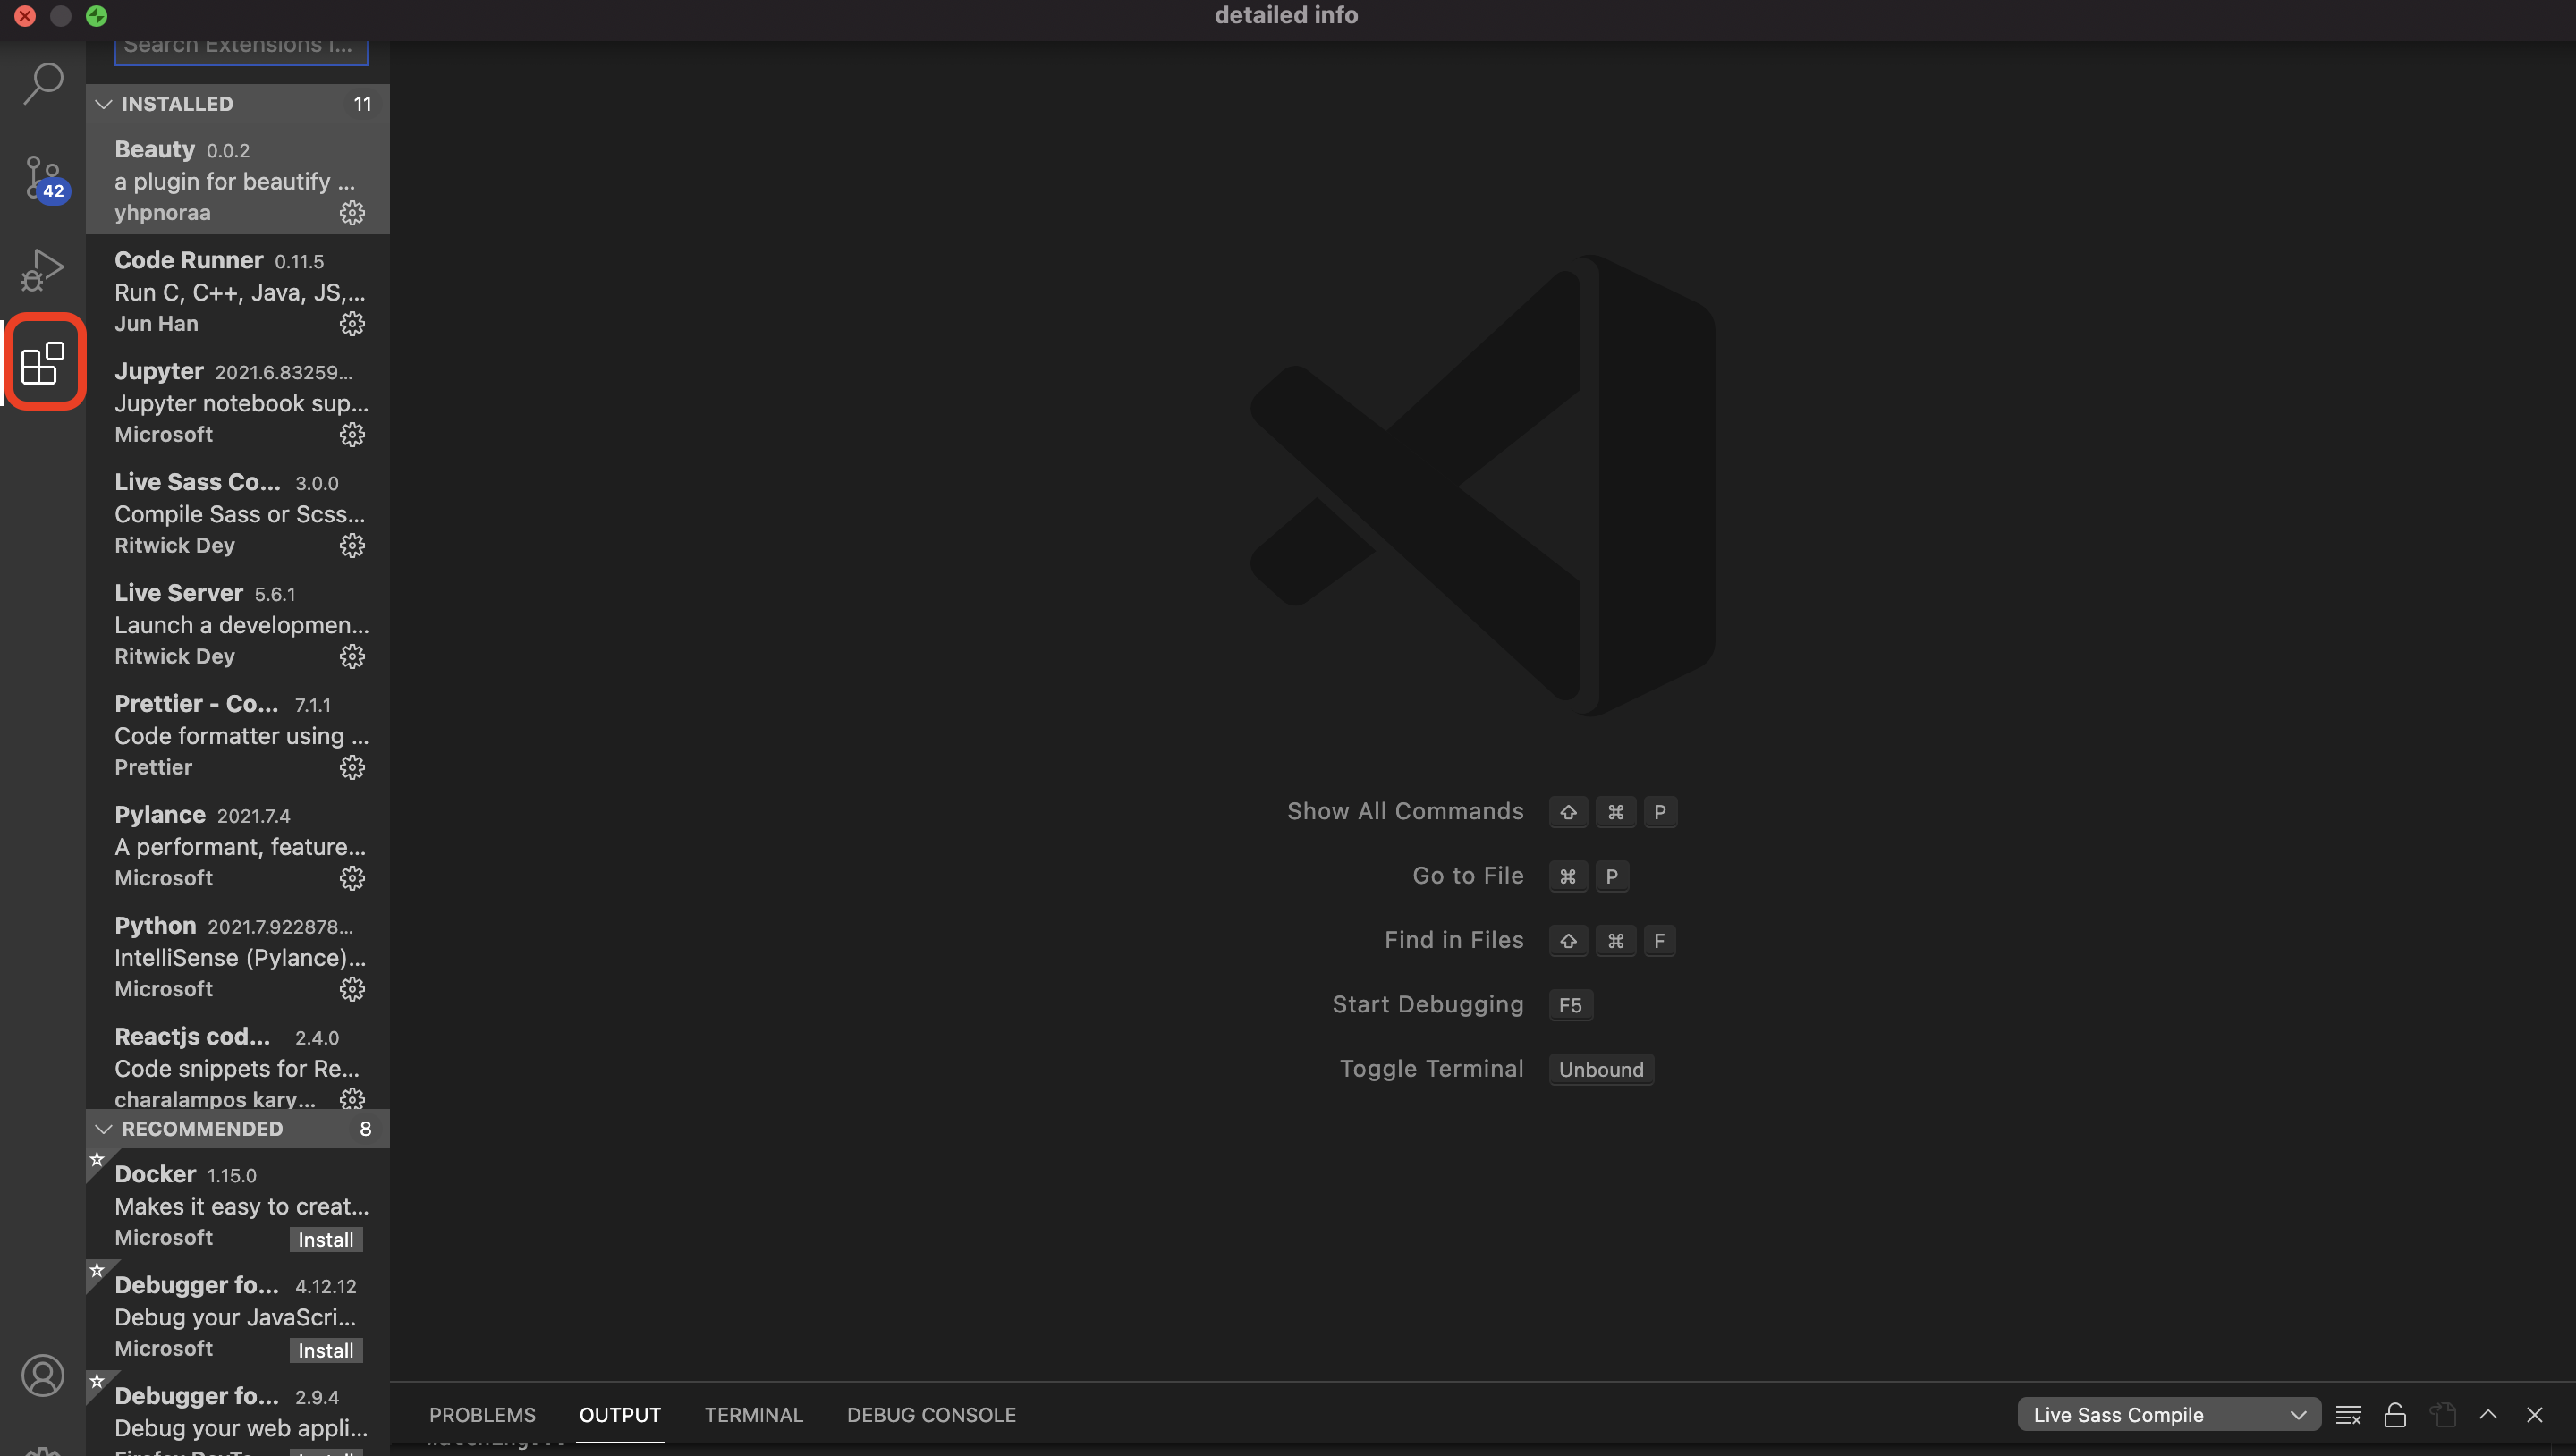Toggle the output scroll lock icon

pos(2395,1415)
